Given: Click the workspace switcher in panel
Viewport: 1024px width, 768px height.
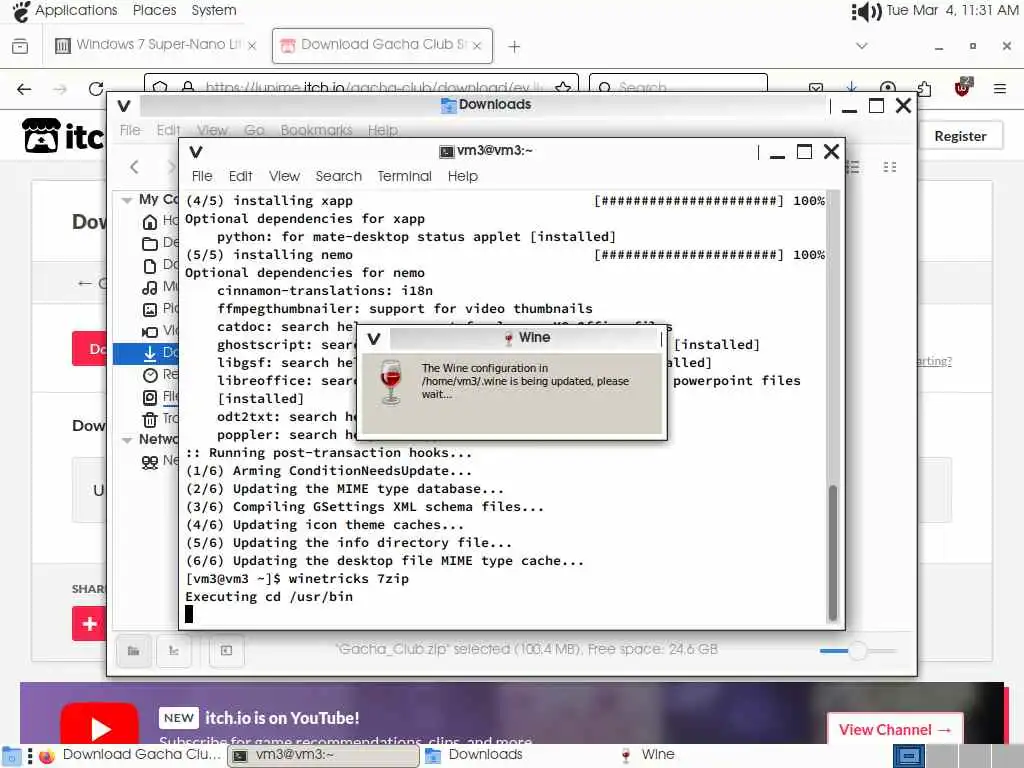Looking at the screenshot, I should pyautogui.click(x=956, y=757).
